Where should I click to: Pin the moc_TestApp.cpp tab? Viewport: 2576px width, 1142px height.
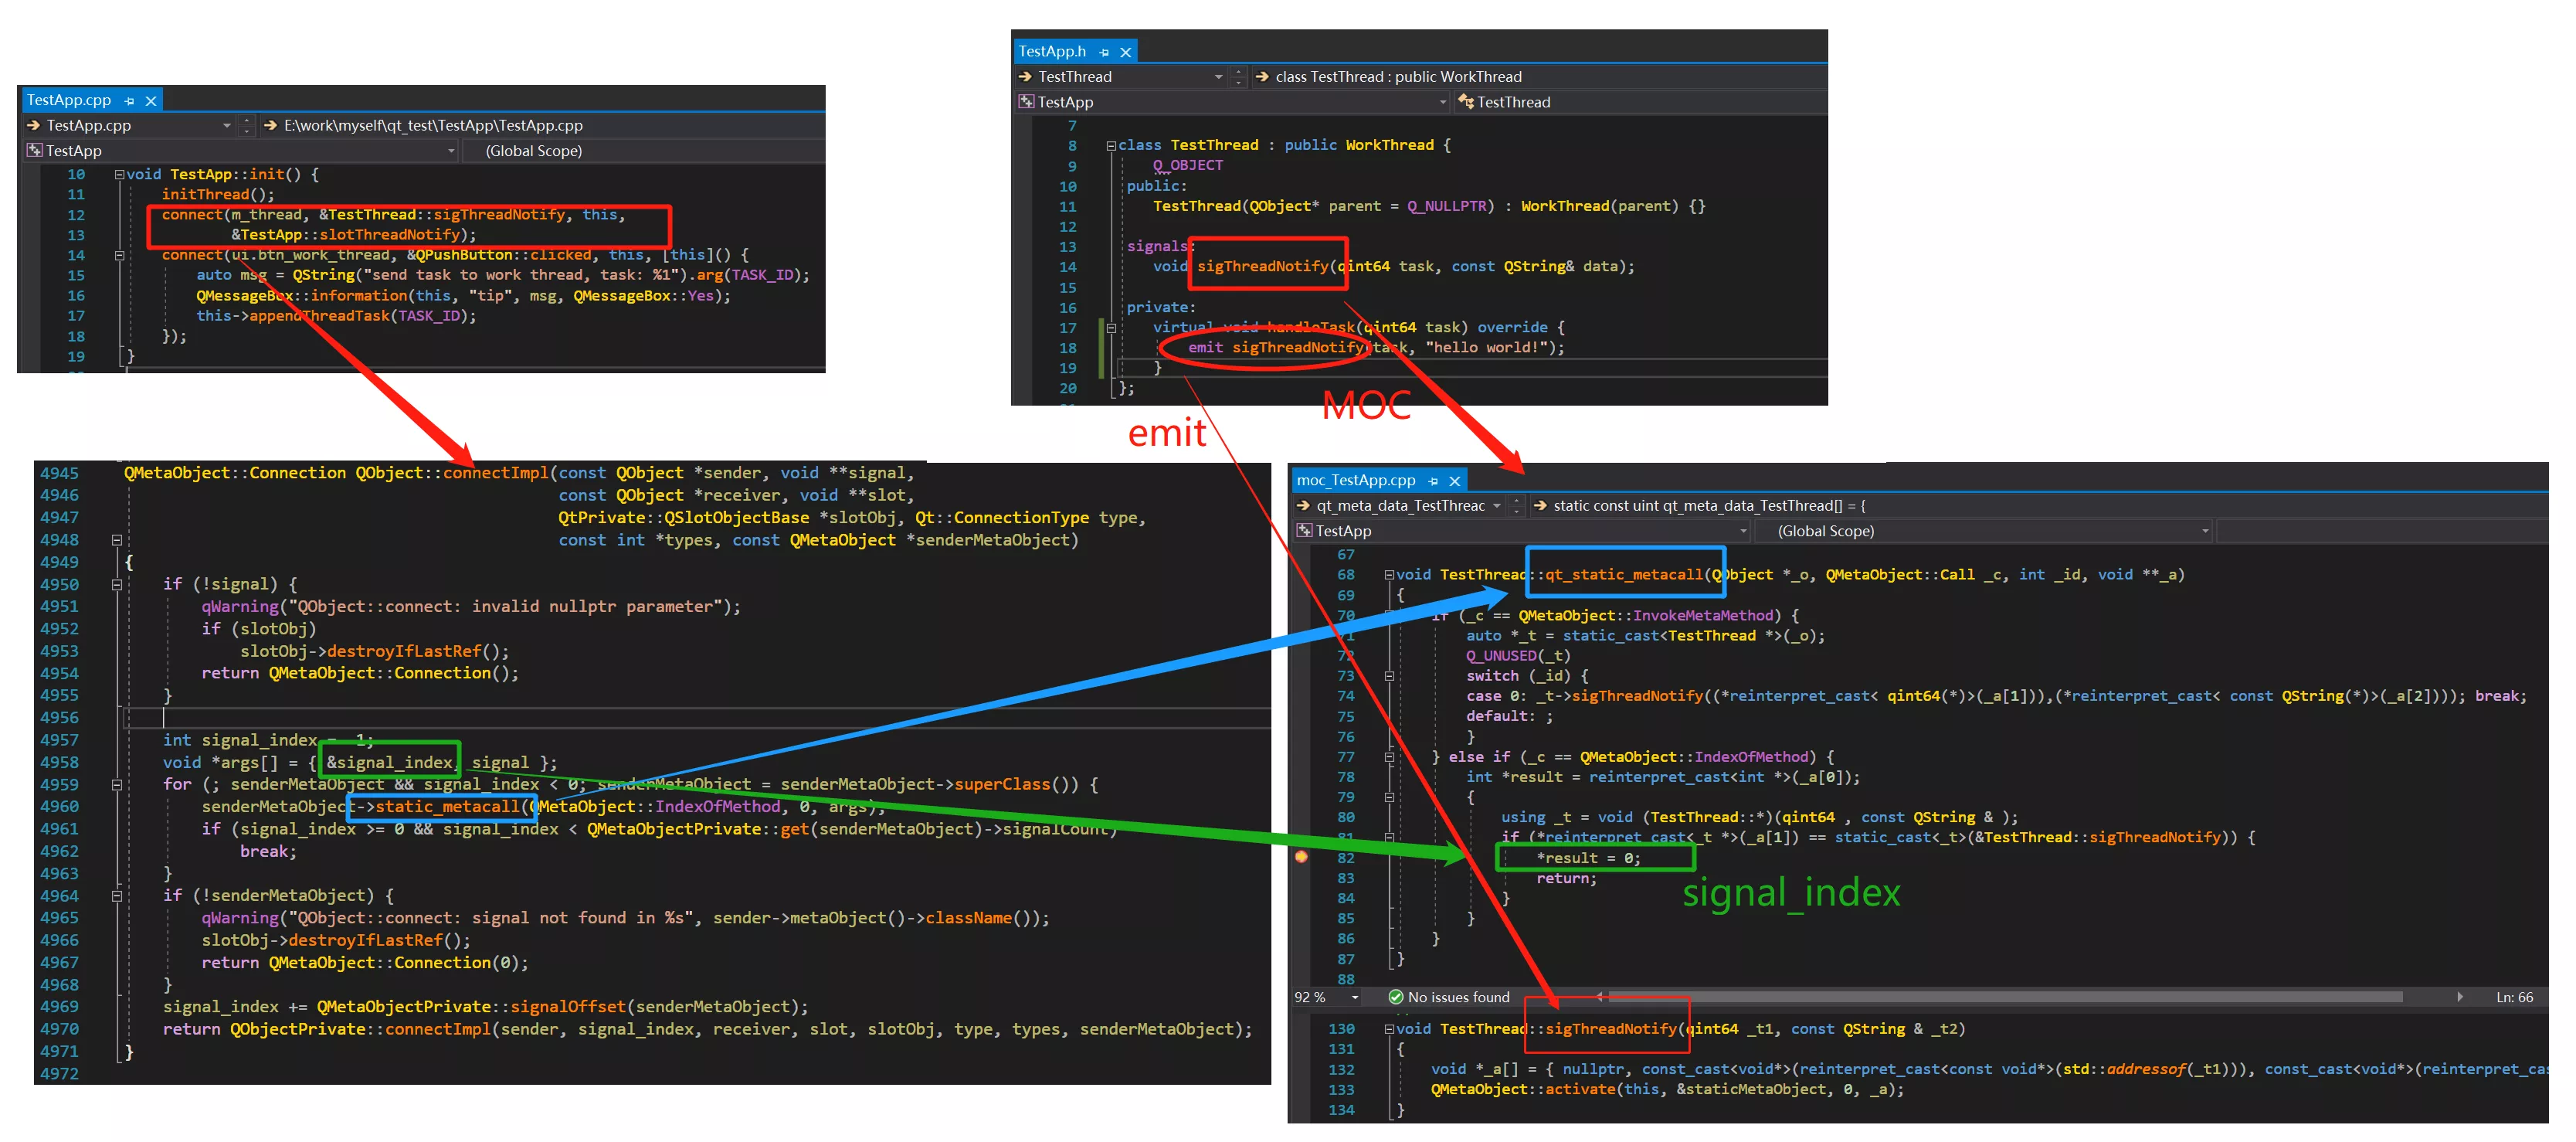click(1433, 481)
